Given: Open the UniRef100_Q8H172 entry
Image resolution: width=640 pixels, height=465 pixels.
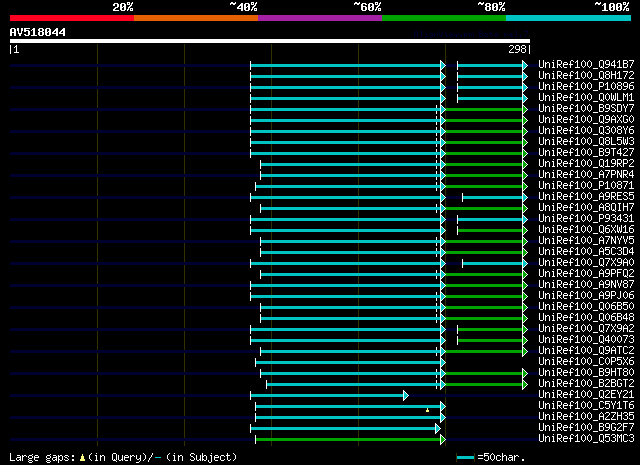Looking at the screenshot, I should pyautogui.click(x=586, y=76).
